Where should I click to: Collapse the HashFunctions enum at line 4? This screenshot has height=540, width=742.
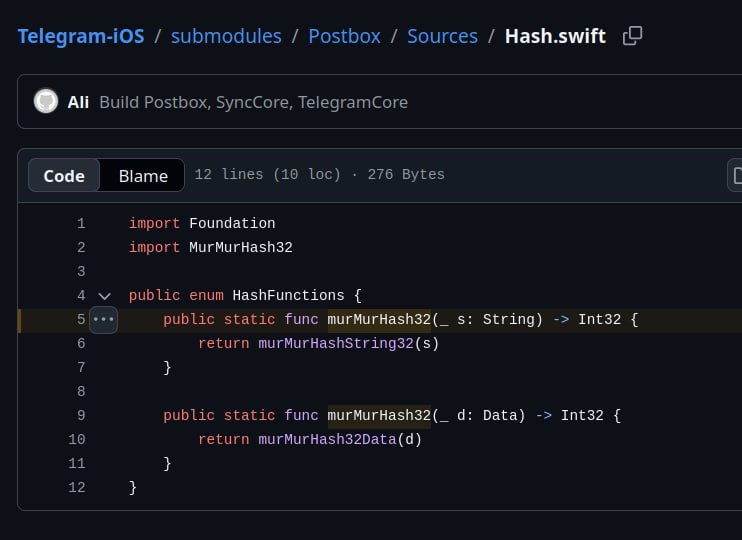pyautogui.click(x=105, y=296)
